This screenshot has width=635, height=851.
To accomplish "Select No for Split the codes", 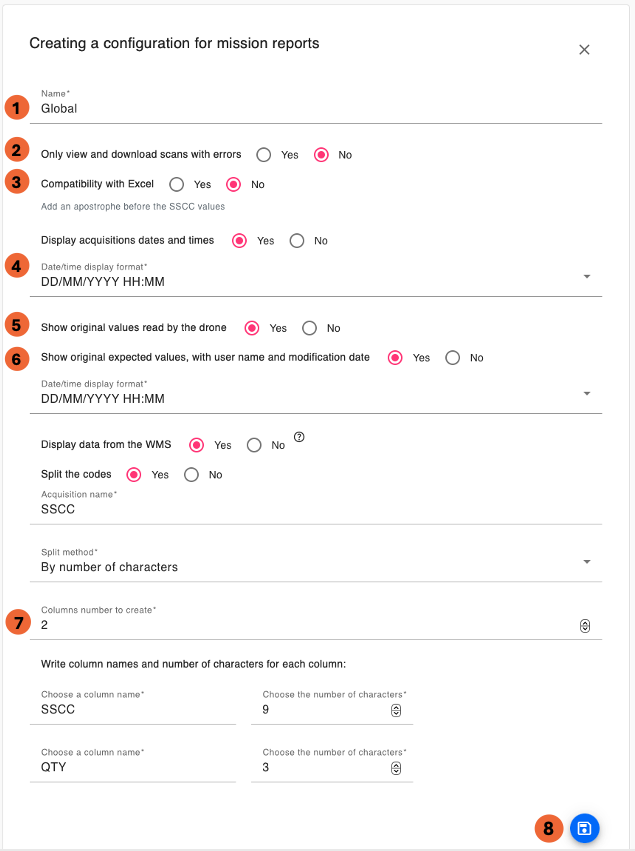I will (192, 475).
